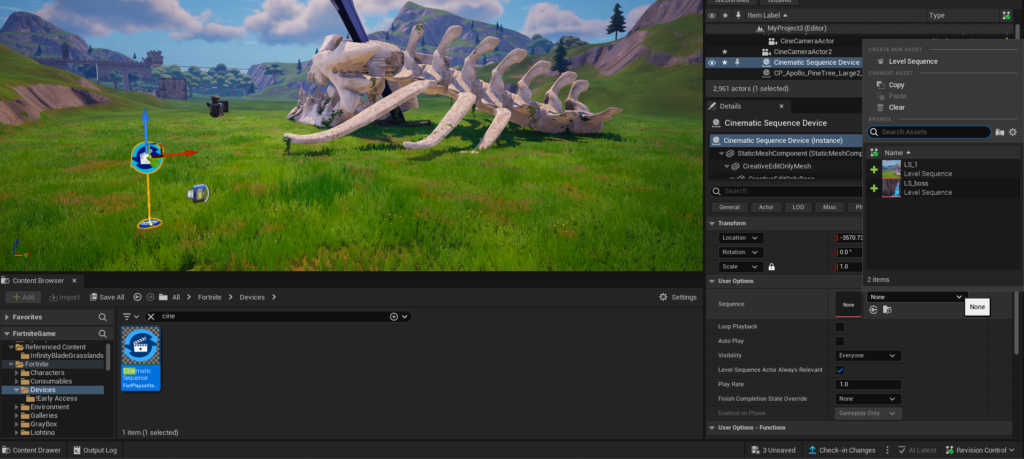Open saved searches chevron in content search bar
This screenshot has height=459, width=1024.
point(405,316)
